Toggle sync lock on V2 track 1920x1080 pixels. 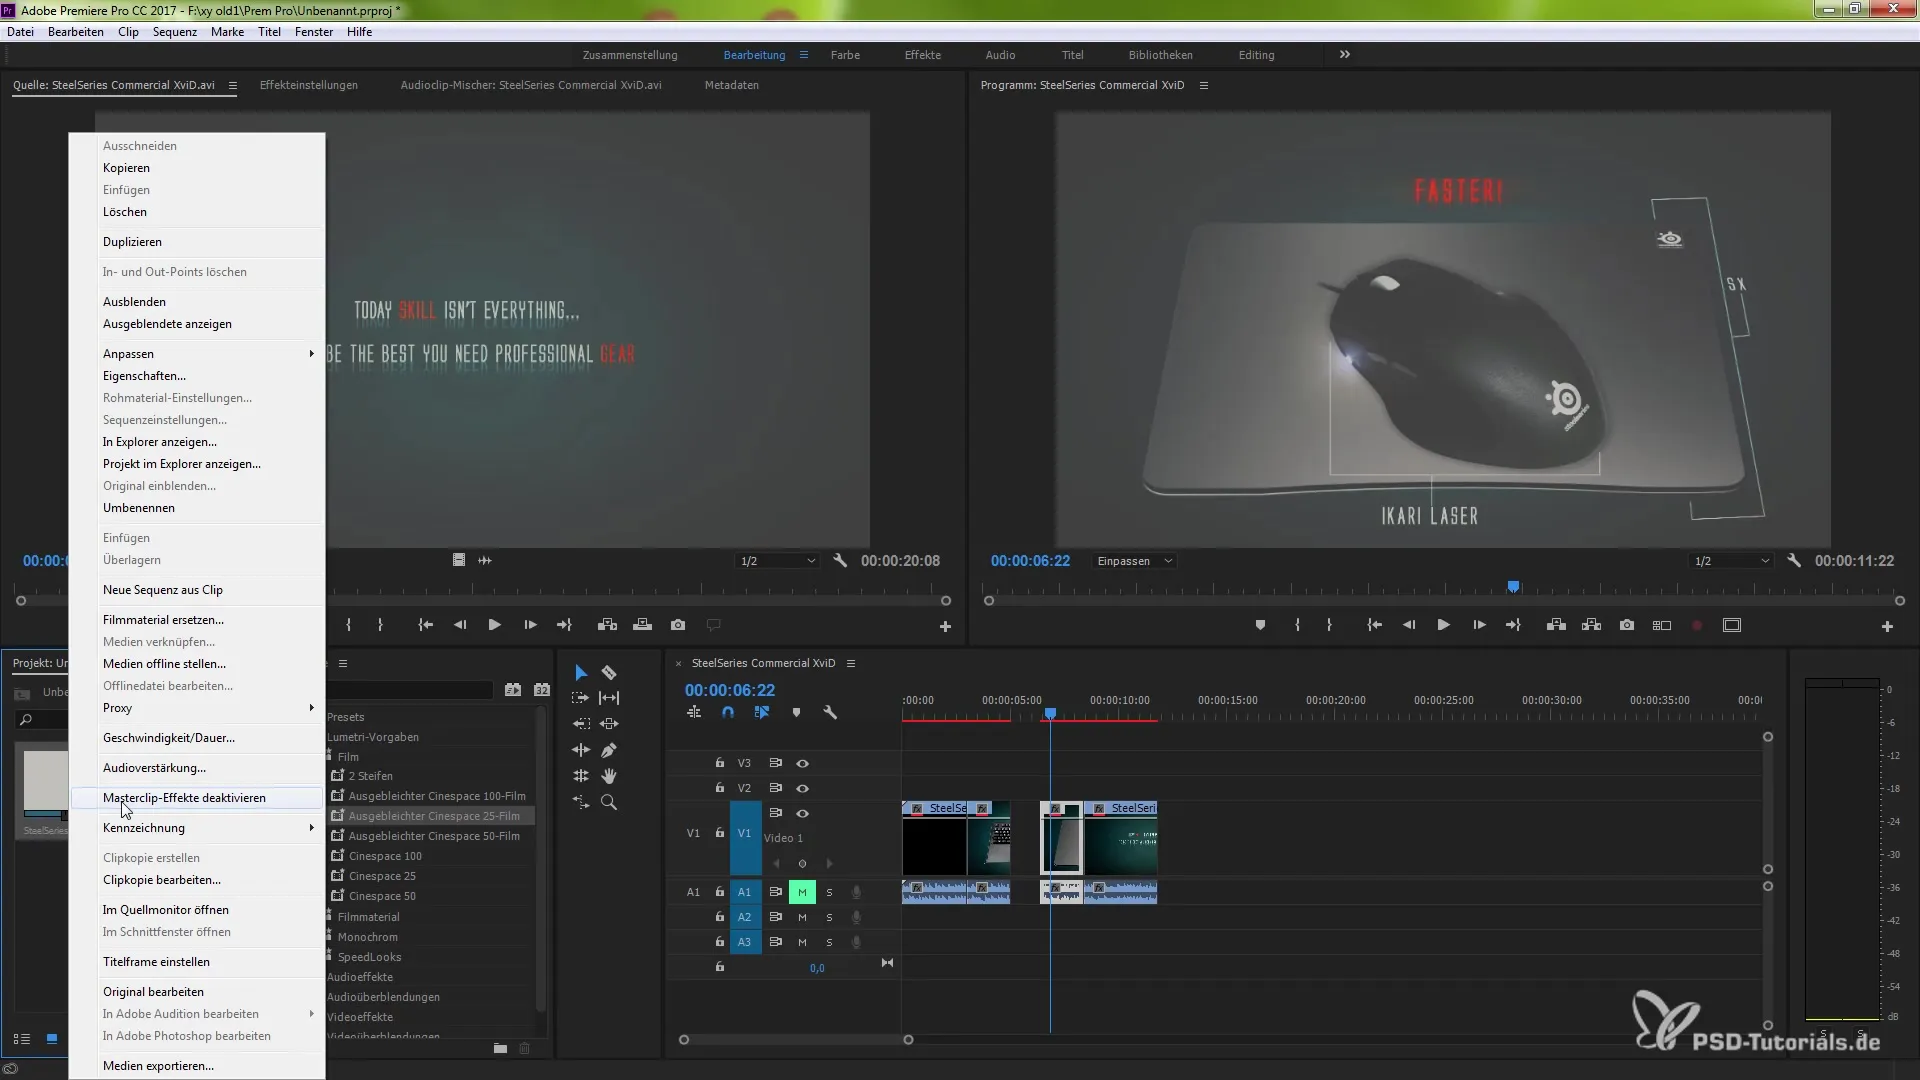tap(775, 789)
